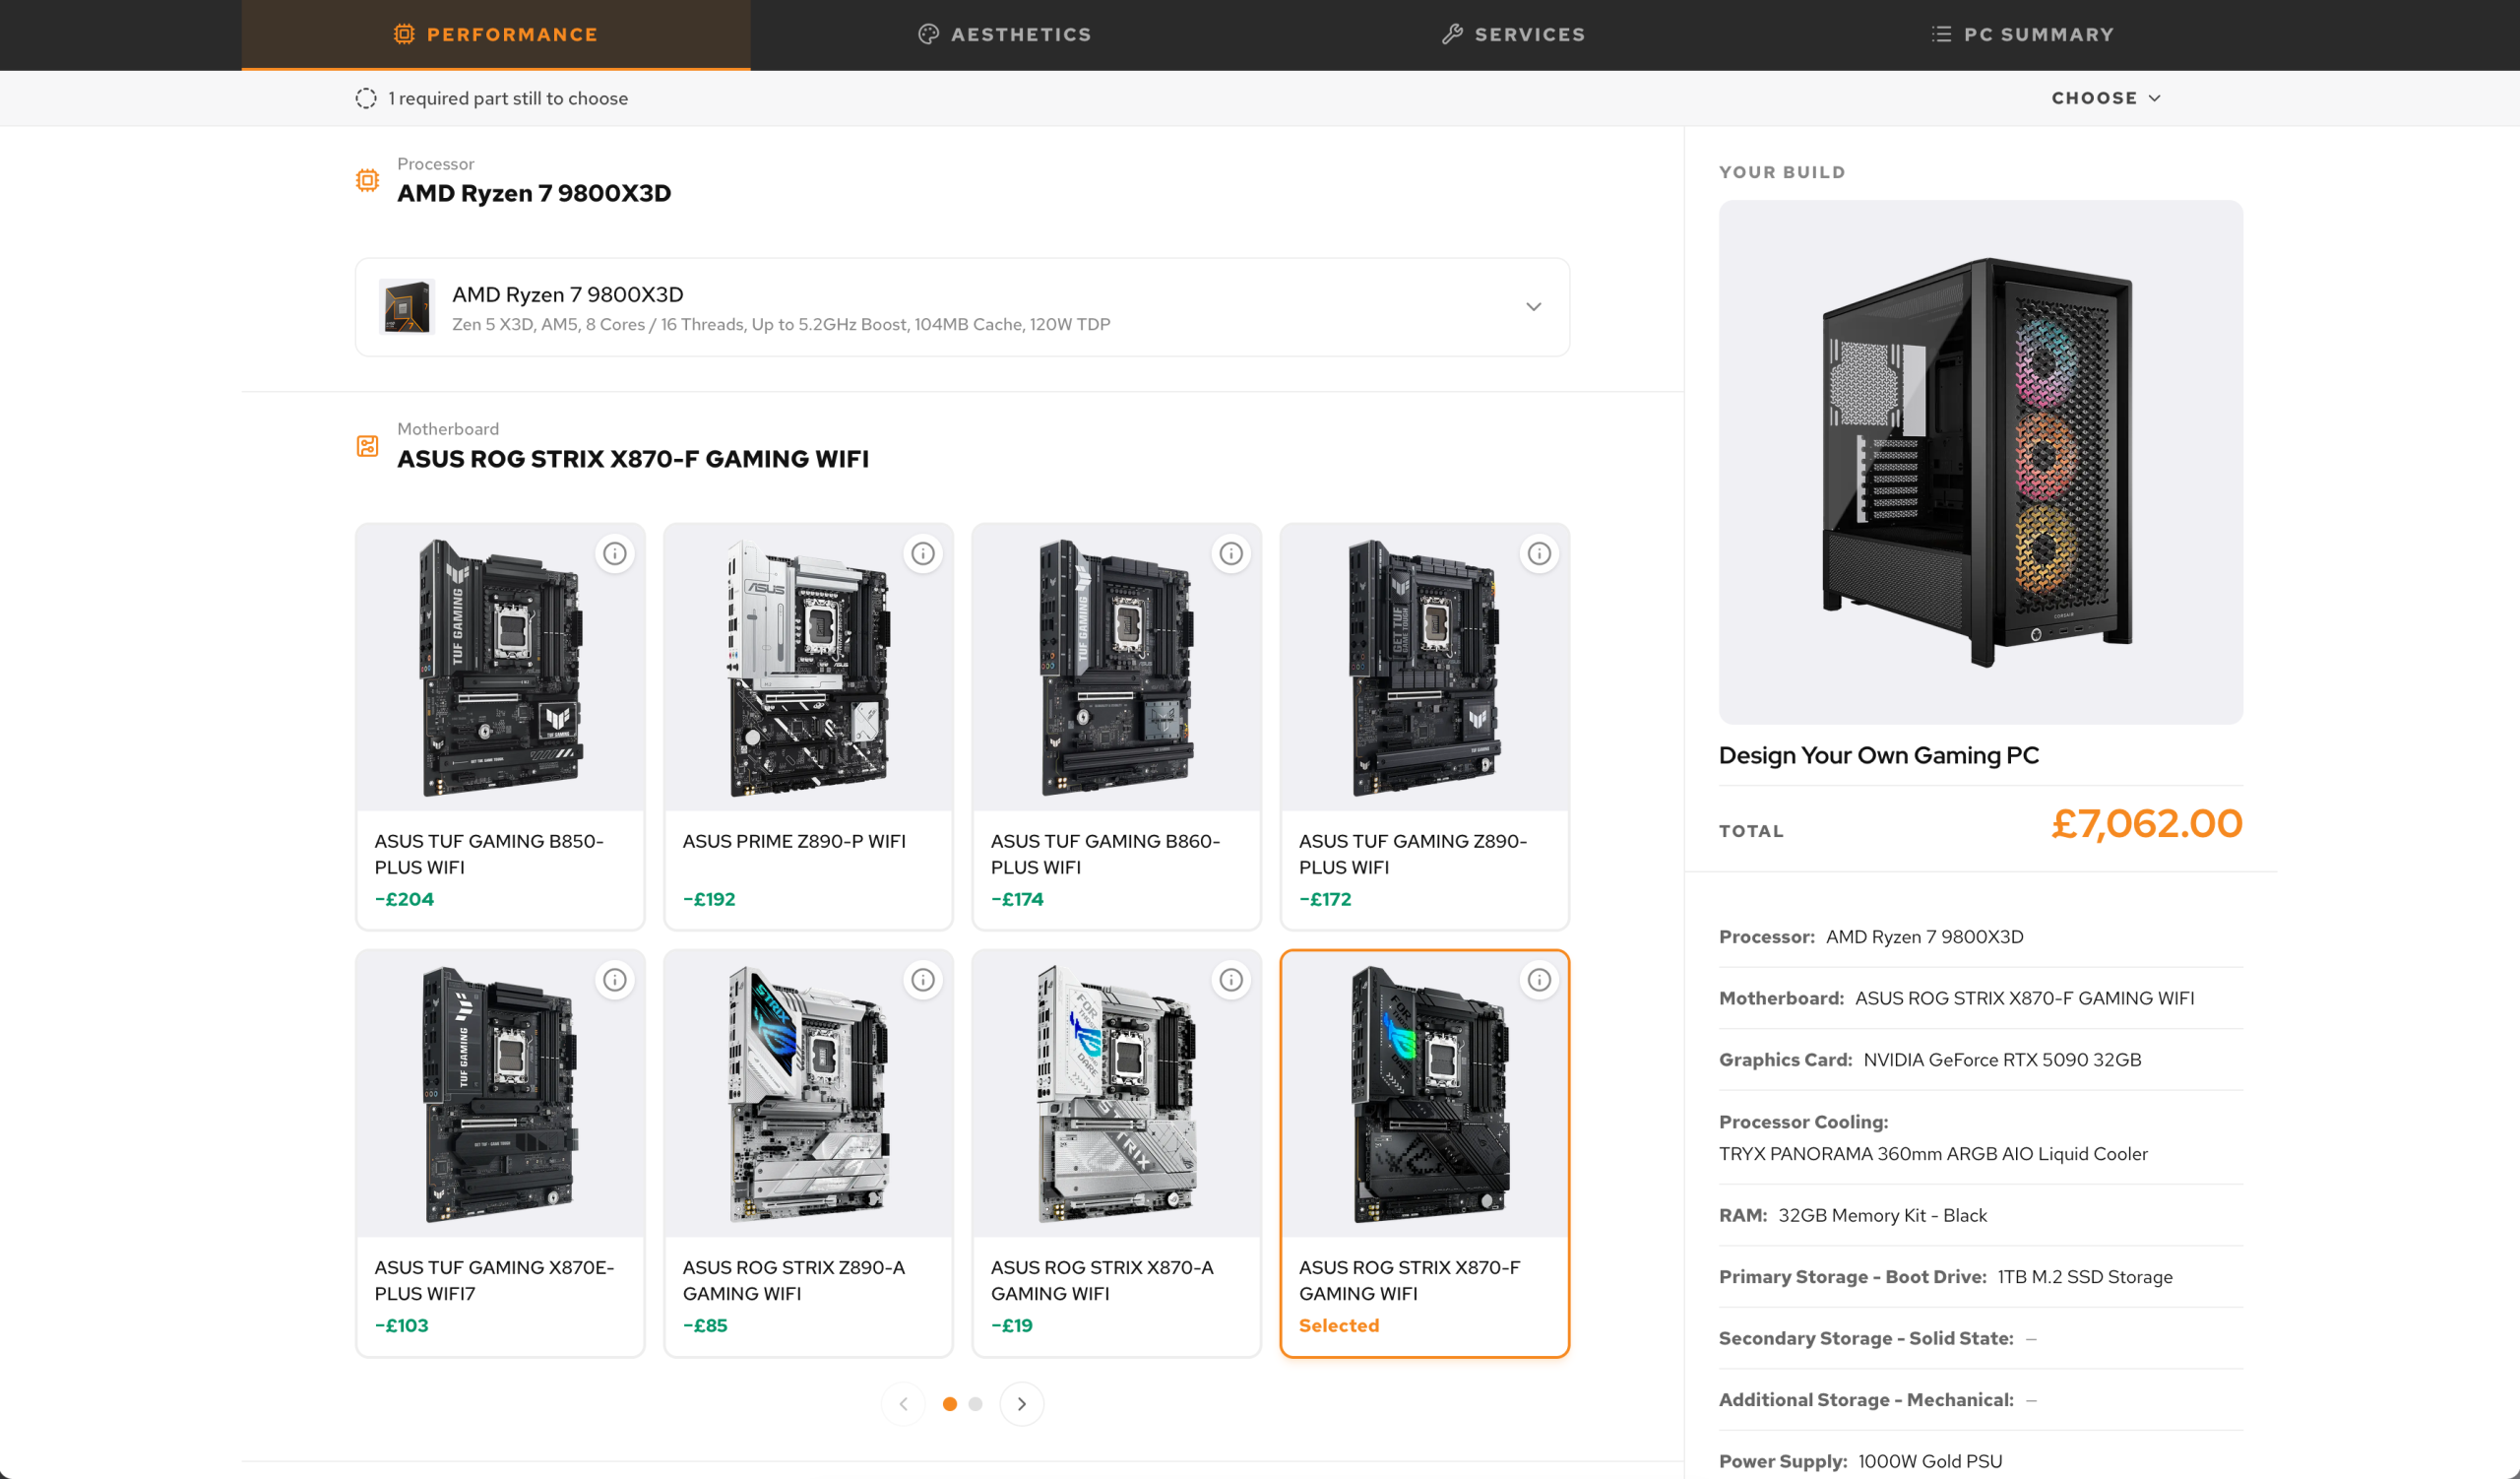The height and width of the screenshot is (1479, 2520).
Task: Click the Processor row in build summary
Action: [x=1980, y=937]
